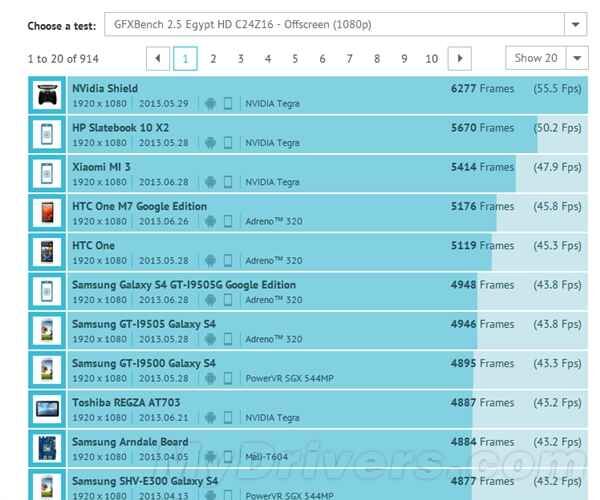Click the Android icon in NVidia Shield row
600x500 pixels.
tap(210, 104)
